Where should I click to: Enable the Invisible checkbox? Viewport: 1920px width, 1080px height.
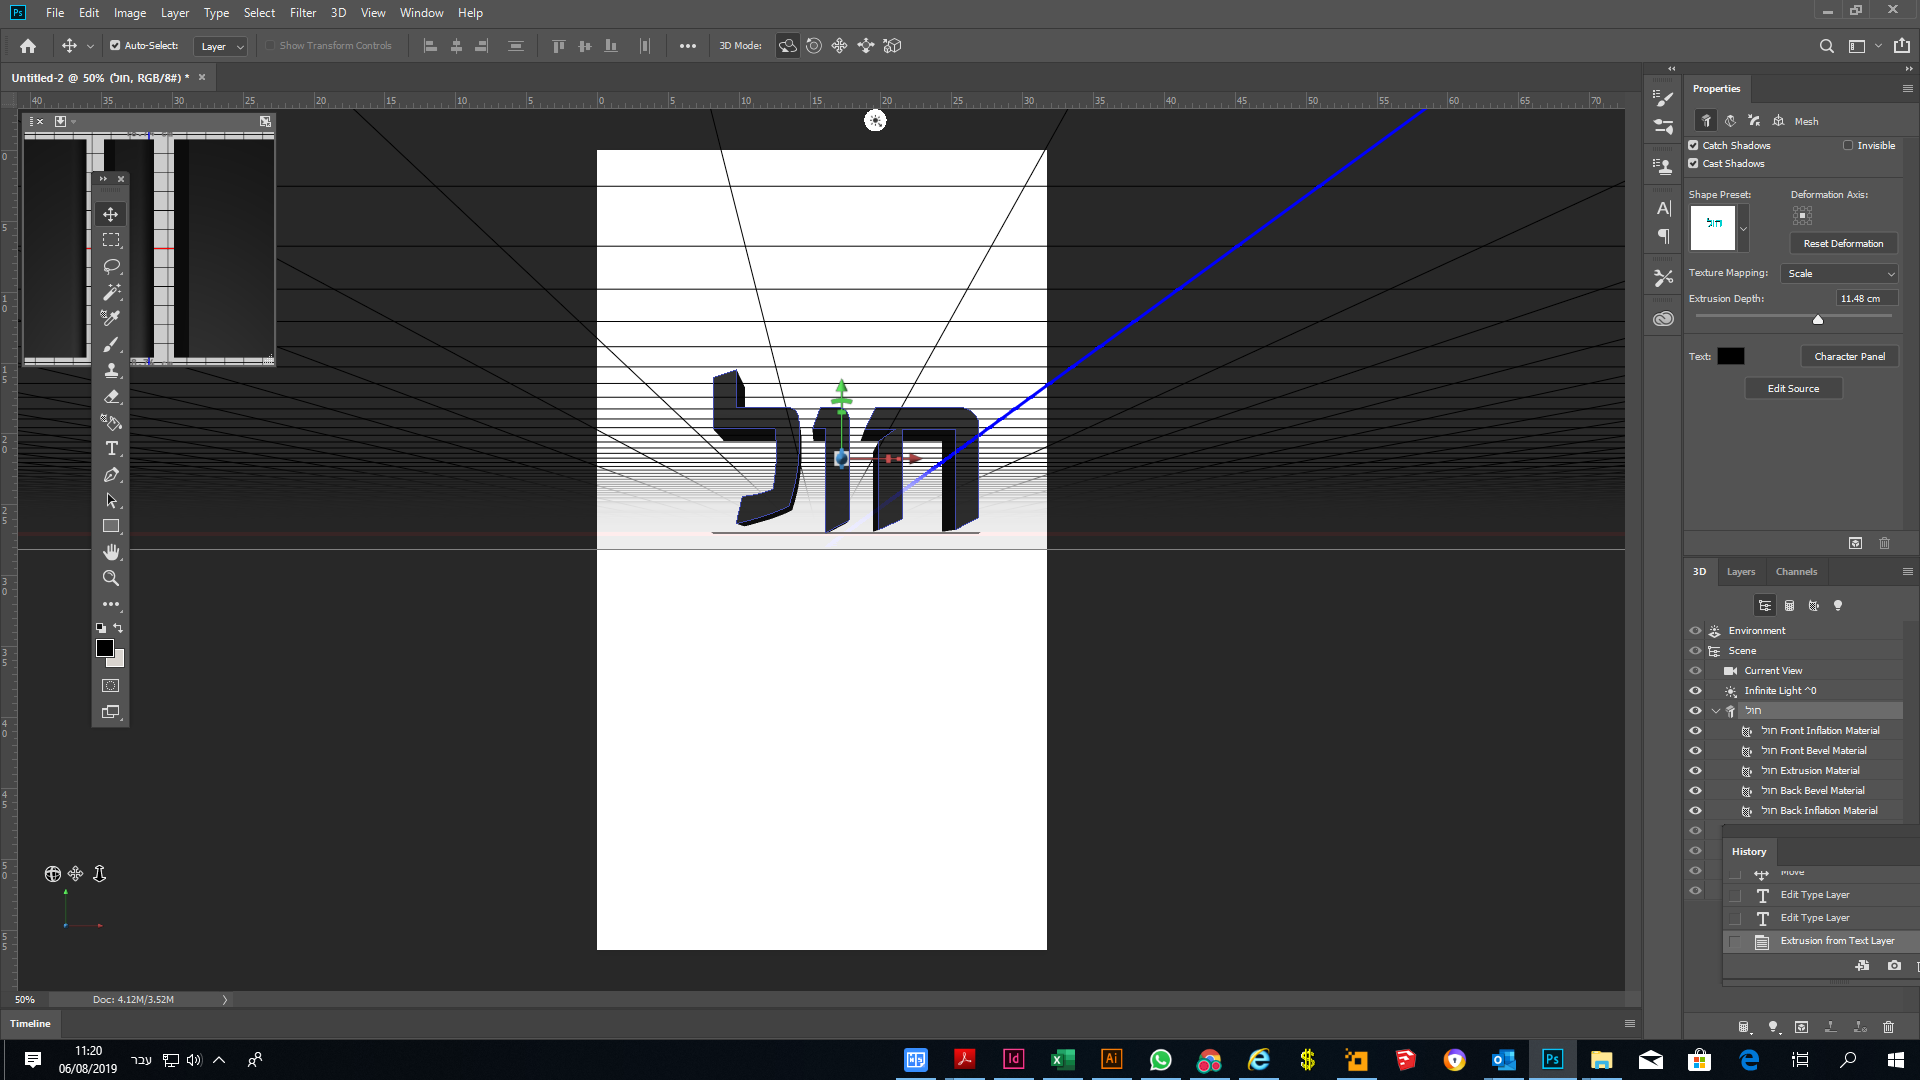coord(1850,145)
